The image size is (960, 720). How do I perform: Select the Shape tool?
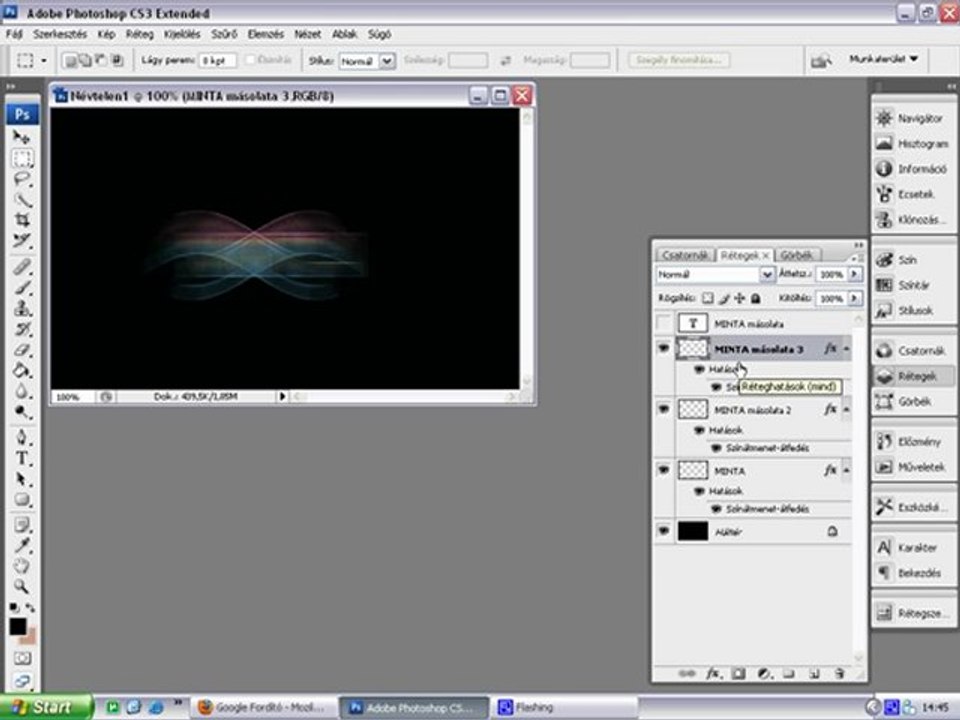coord(22,500)
